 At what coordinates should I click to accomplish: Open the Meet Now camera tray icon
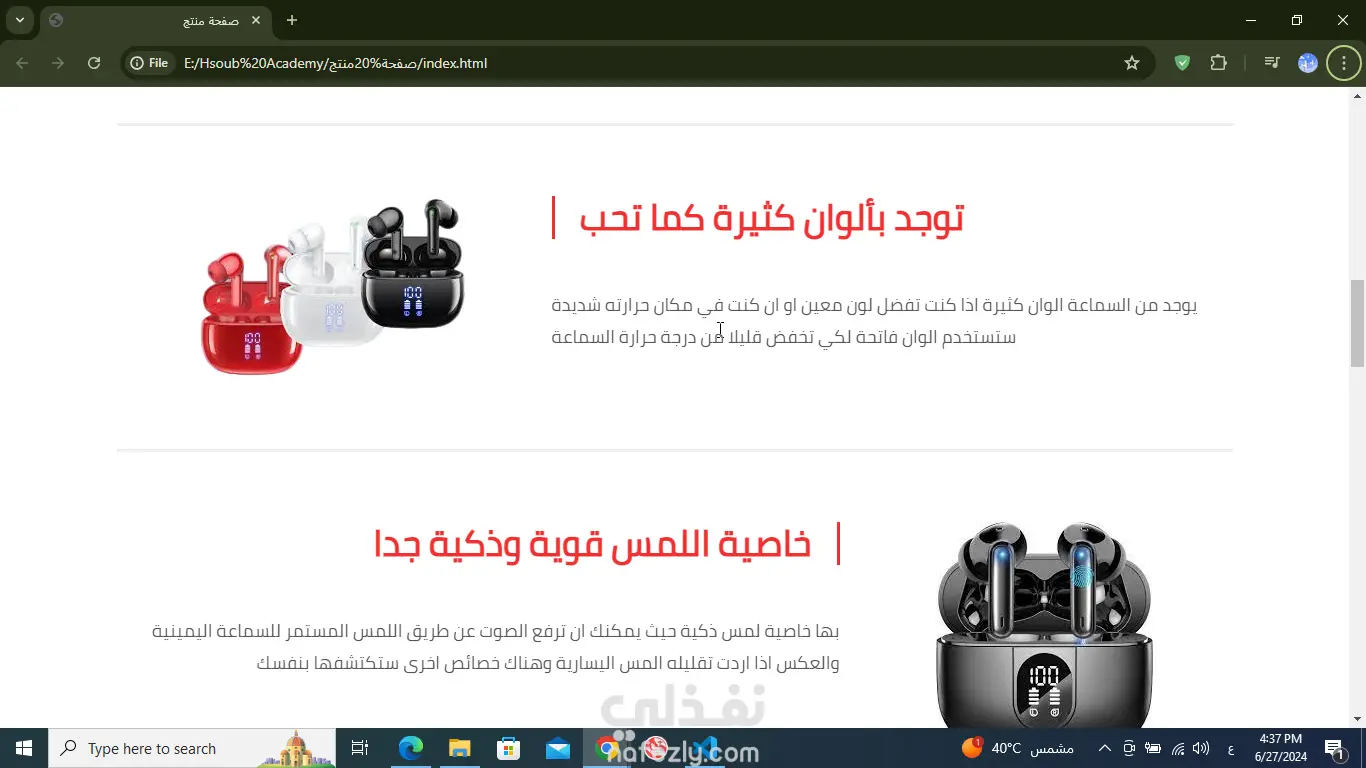click(1129, 748)
